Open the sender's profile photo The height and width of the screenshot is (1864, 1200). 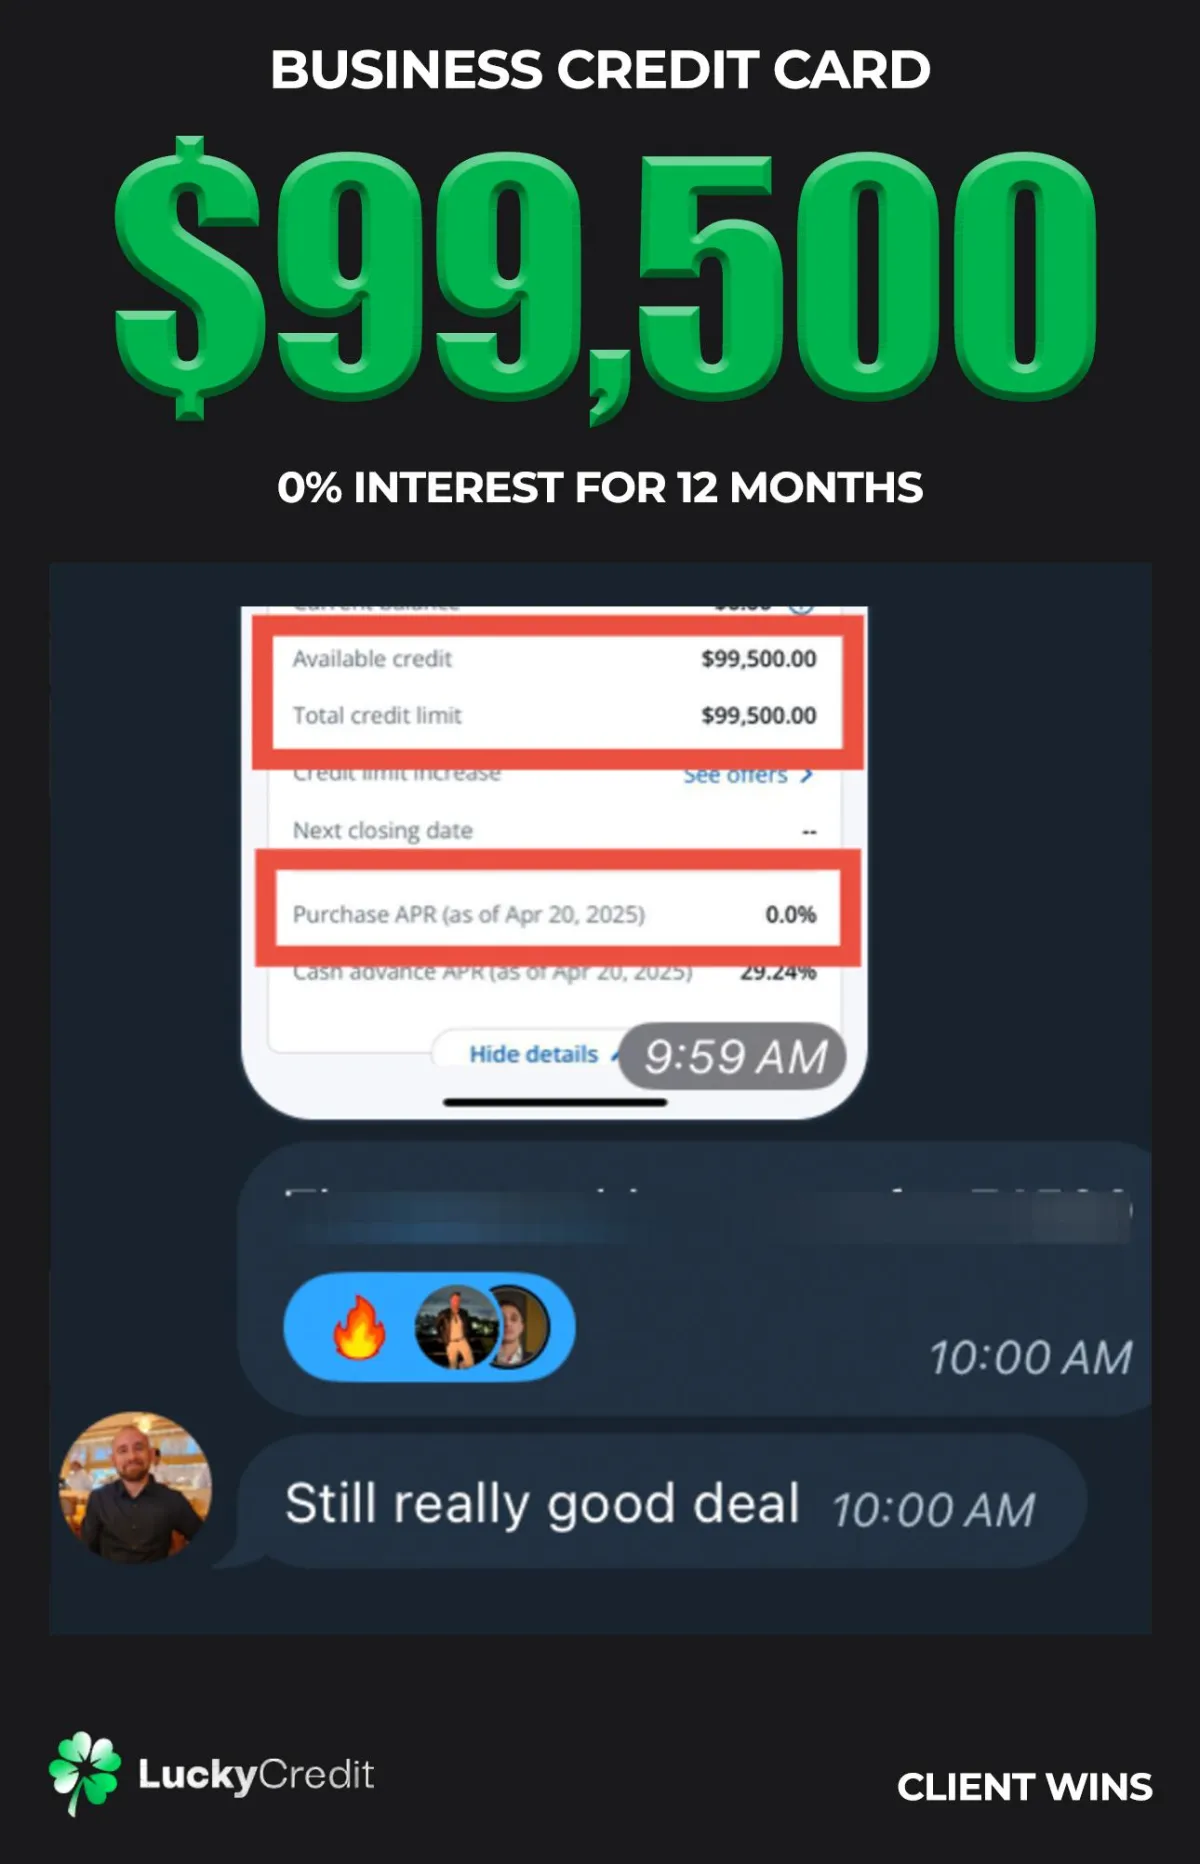coord(136,1487)
